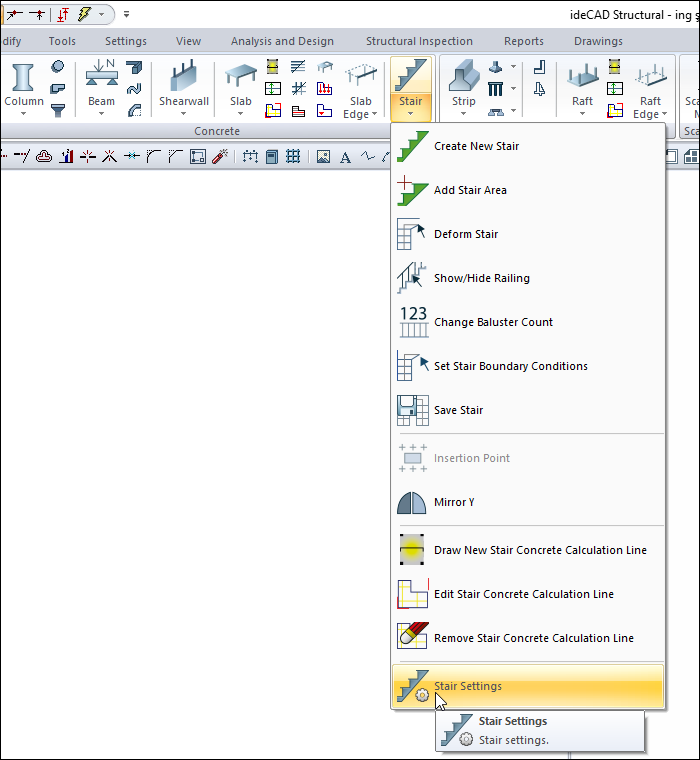Click the red firecracker explode toolbar icon
700x760 pixels.
pyautogui.click(x=220, y=157)
